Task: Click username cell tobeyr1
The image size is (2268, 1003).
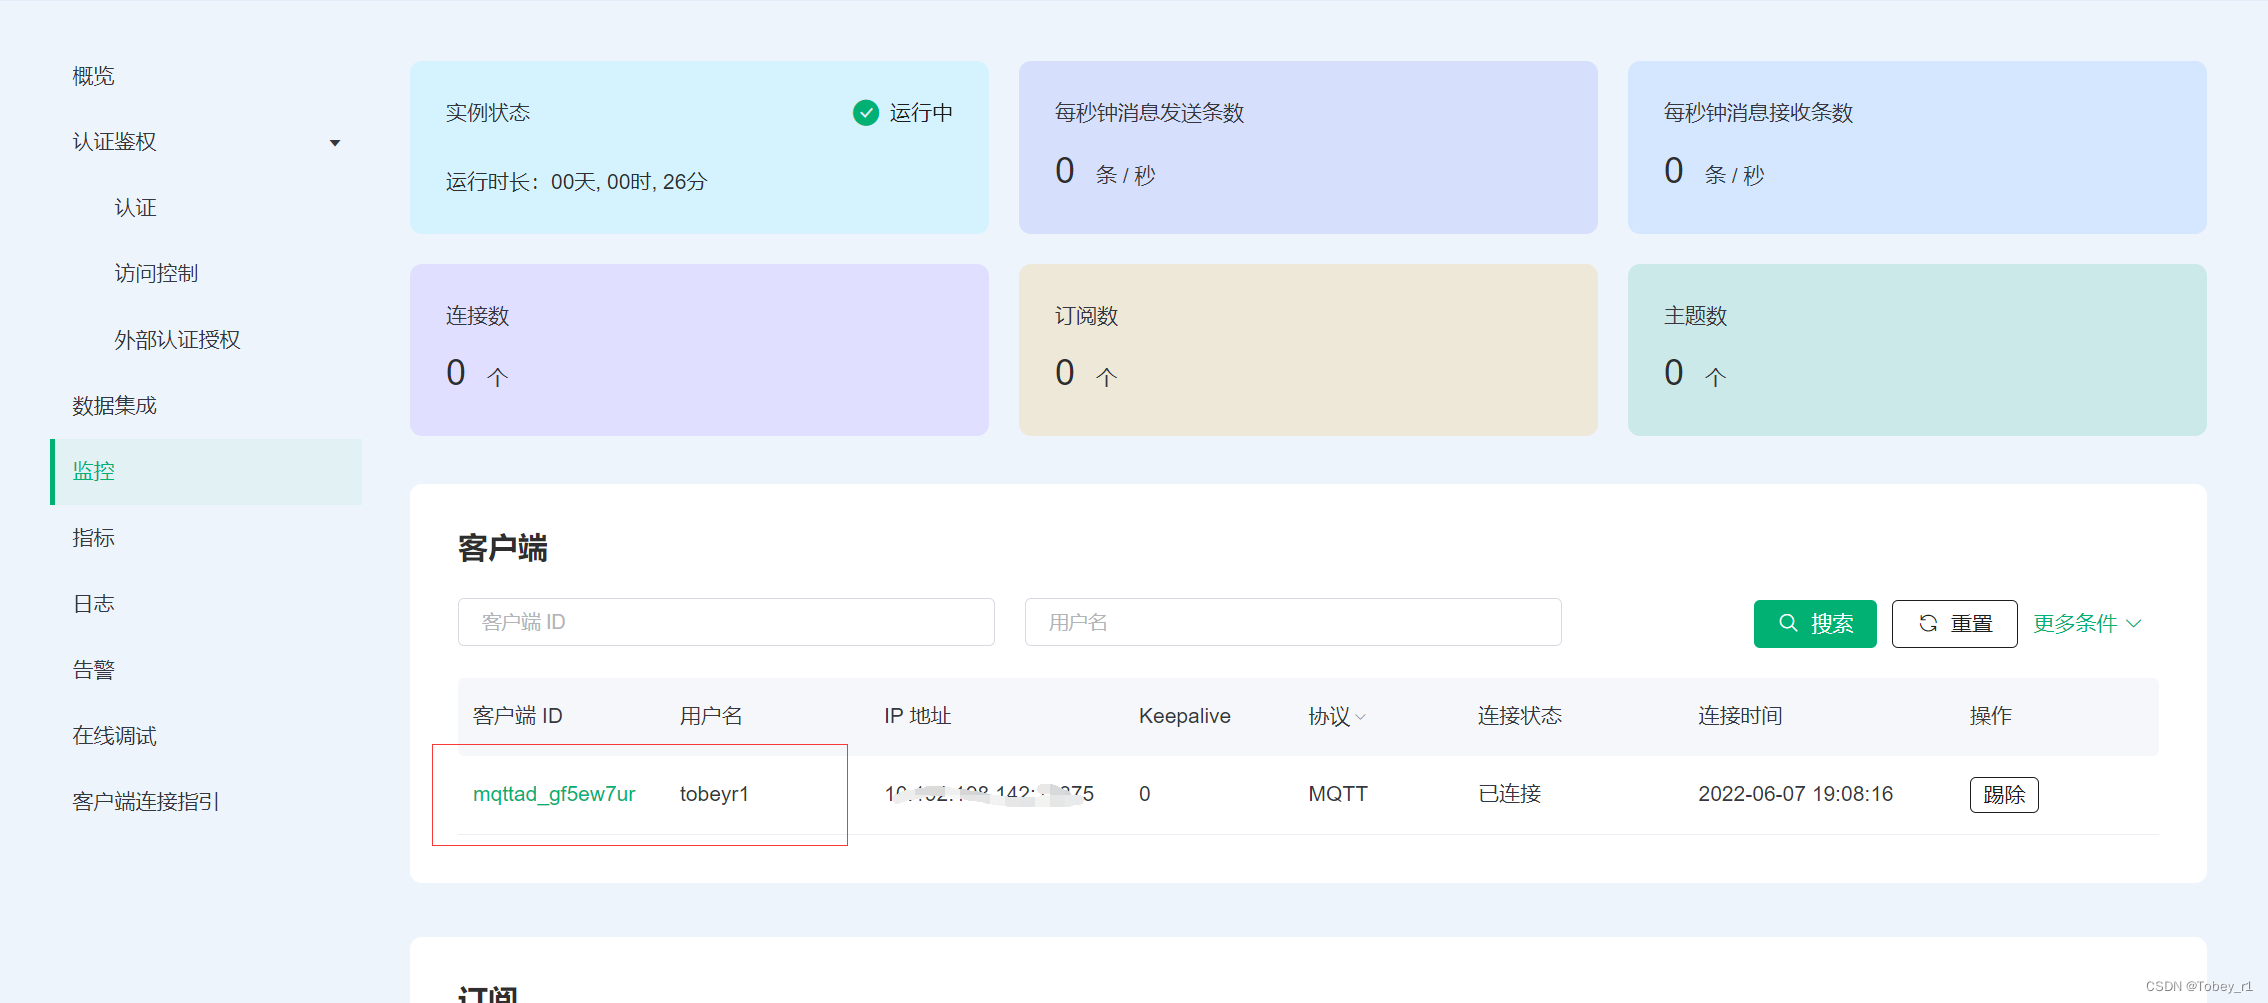Action: click(714, 794)
